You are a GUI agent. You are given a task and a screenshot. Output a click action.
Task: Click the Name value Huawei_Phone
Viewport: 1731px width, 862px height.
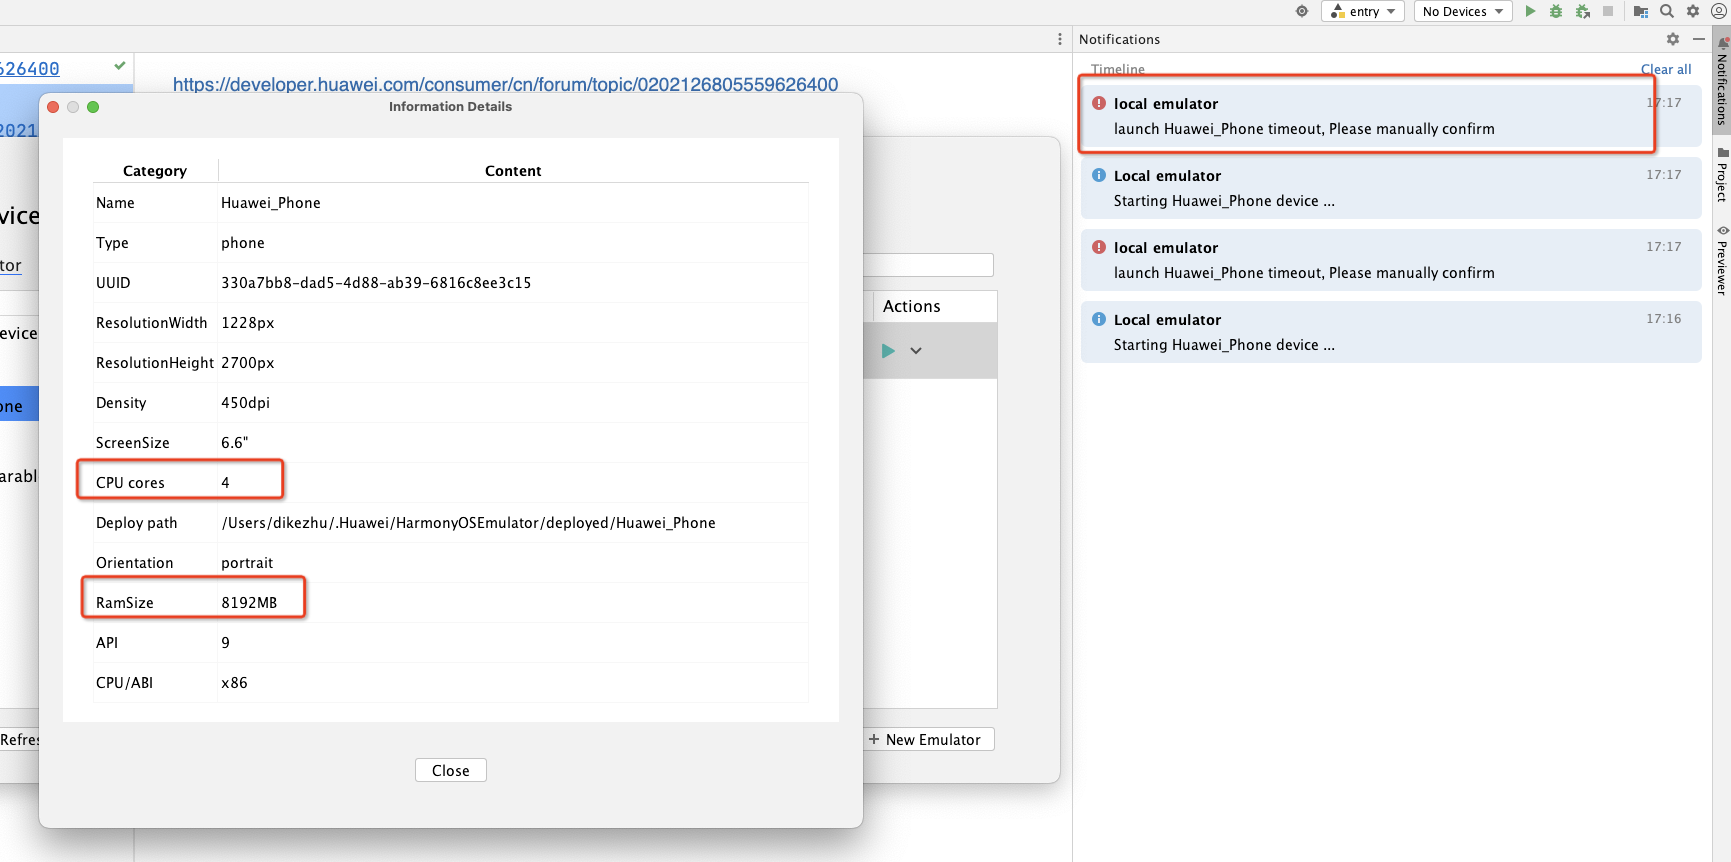click(x=271, y=203)
